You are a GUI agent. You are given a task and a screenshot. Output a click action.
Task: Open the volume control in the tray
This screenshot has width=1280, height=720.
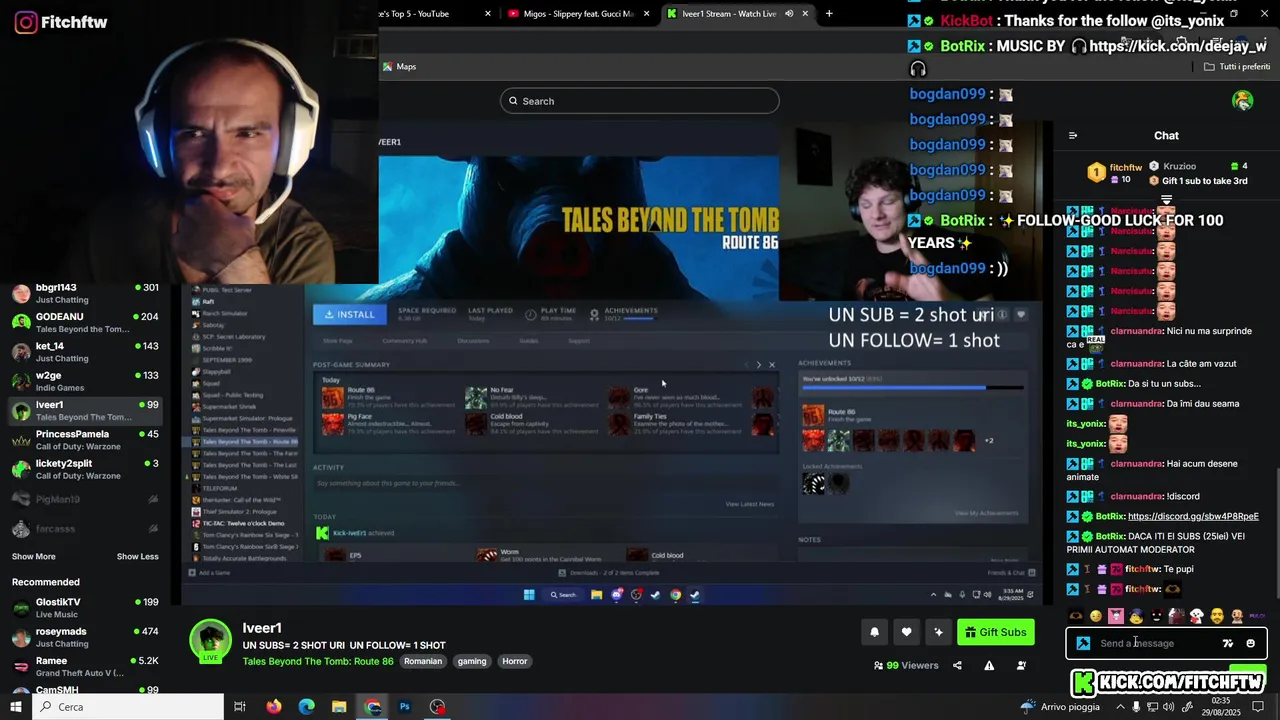(x=1168, y=707)
